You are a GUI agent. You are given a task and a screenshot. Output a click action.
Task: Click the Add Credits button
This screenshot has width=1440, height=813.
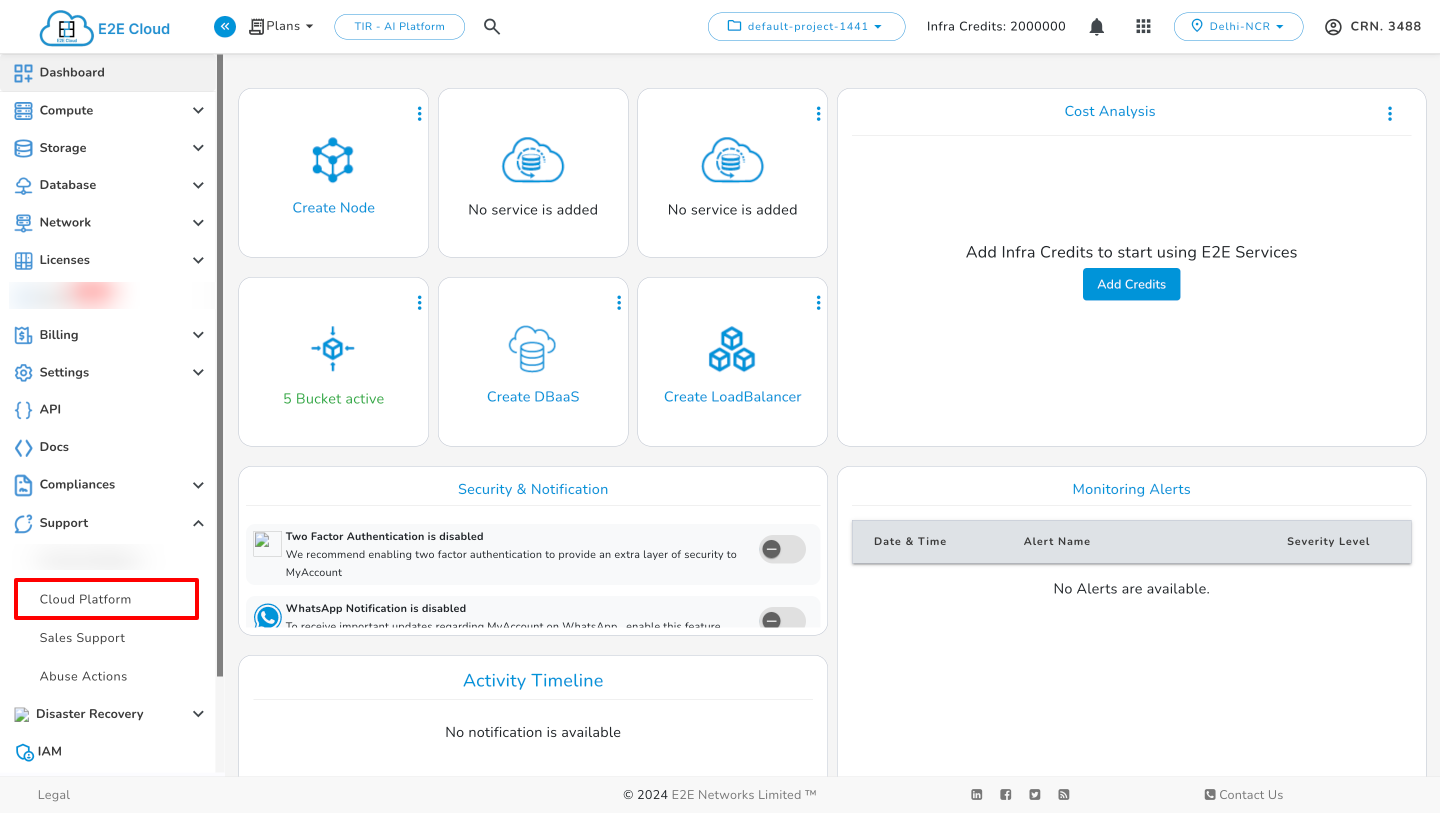tap(1131, 284)
